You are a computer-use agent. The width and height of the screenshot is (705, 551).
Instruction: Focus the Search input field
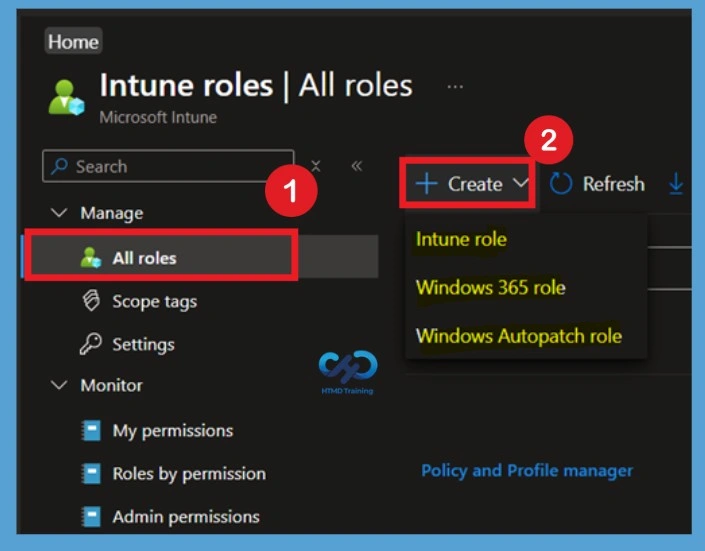pyautogui.click(x=168, y=166)
